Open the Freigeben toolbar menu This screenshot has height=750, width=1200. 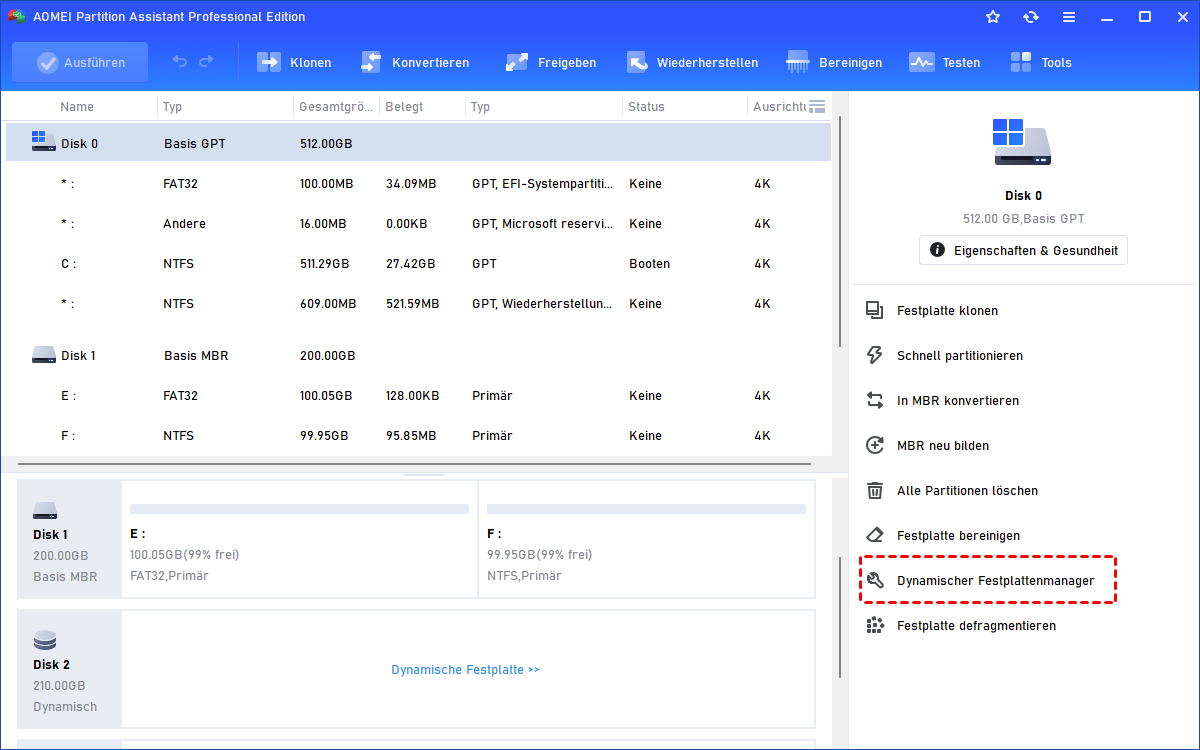(550, 62)
